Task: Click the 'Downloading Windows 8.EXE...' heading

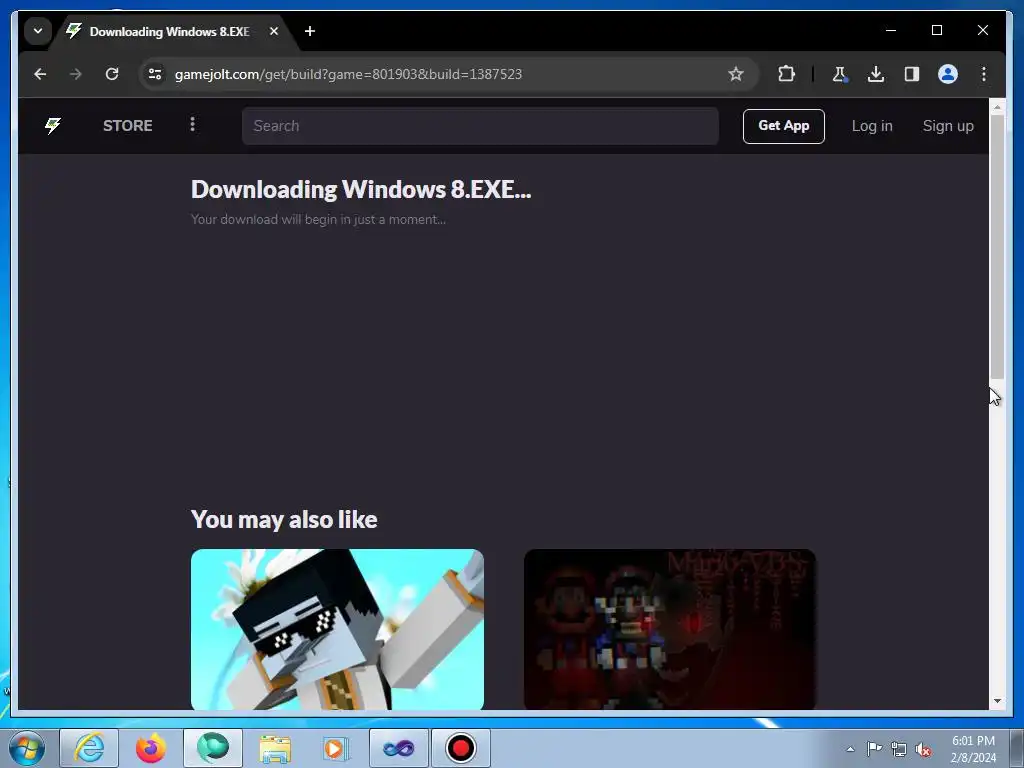Action: [361, 189]
